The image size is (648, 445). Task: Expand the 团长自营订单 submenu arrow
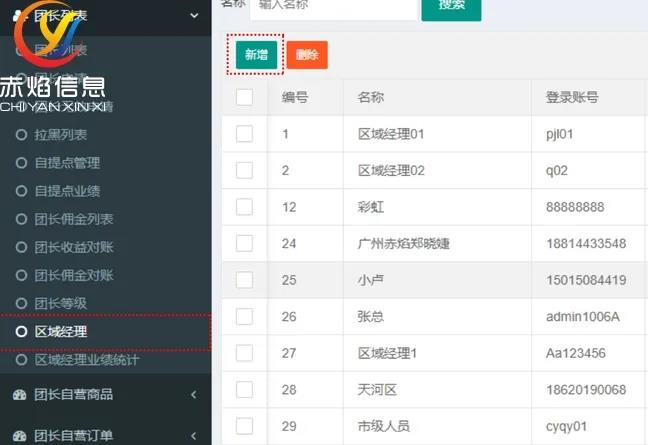click(x=193, y=435)
